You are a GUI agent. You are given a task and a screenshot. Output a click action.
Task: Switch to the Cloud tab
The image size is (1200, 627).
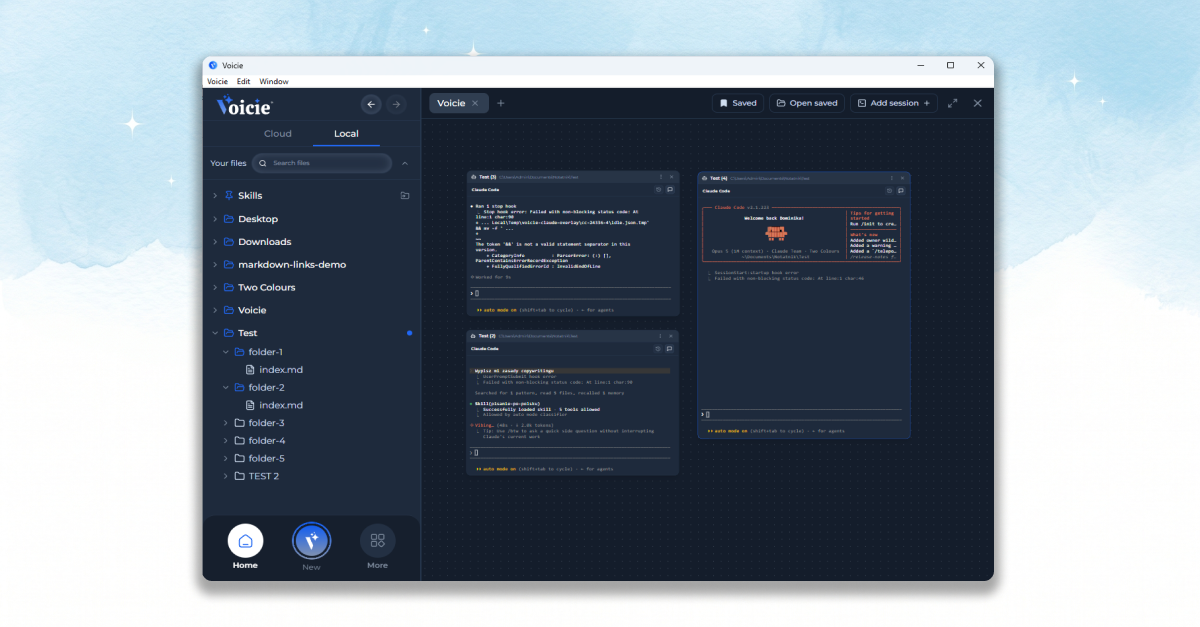coord(278,134)
